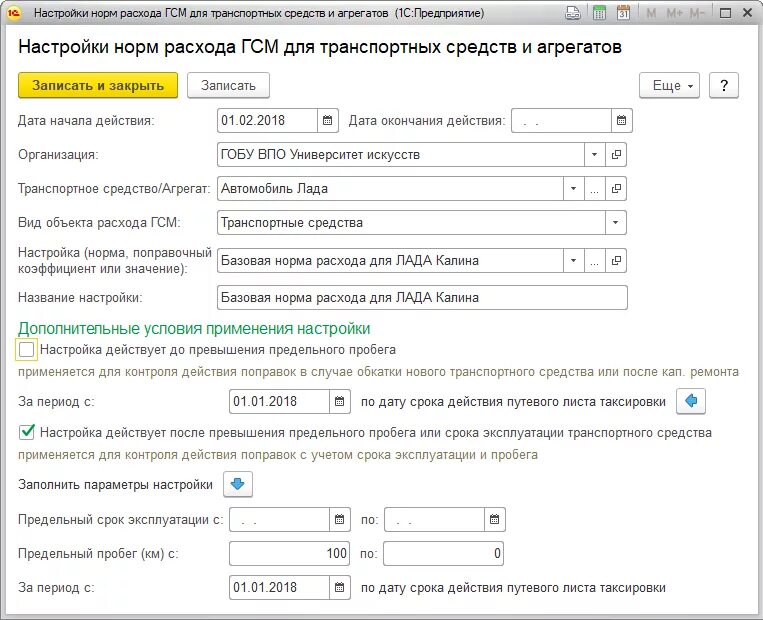
Task: Click the M memory button in title bar
Action: point(651,13)
